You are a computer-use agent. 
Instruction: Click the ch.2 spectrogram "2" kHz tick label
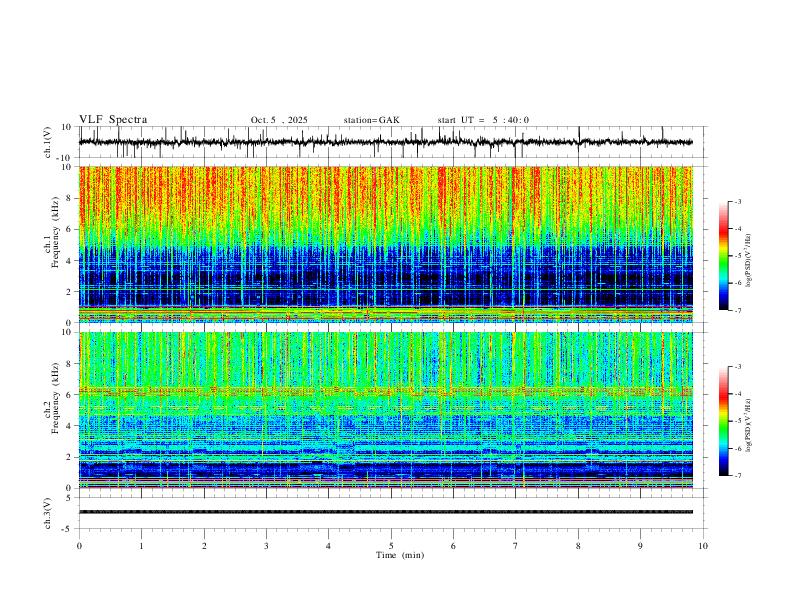pos(69,457)
